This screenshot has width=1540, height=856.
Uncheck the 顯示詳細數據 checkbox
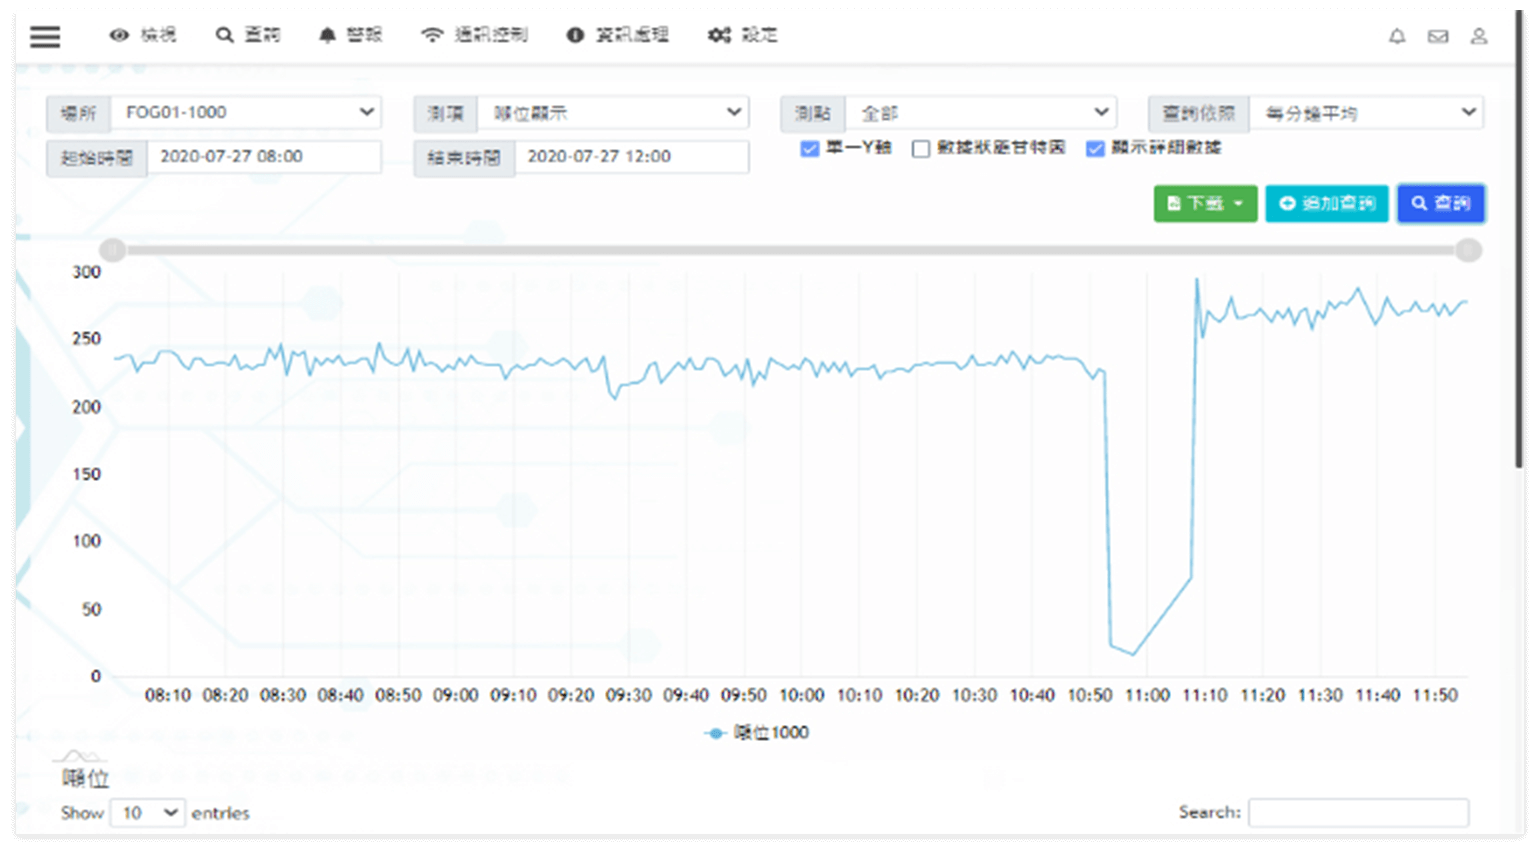pyautogui.click(x=1095, y=149)
